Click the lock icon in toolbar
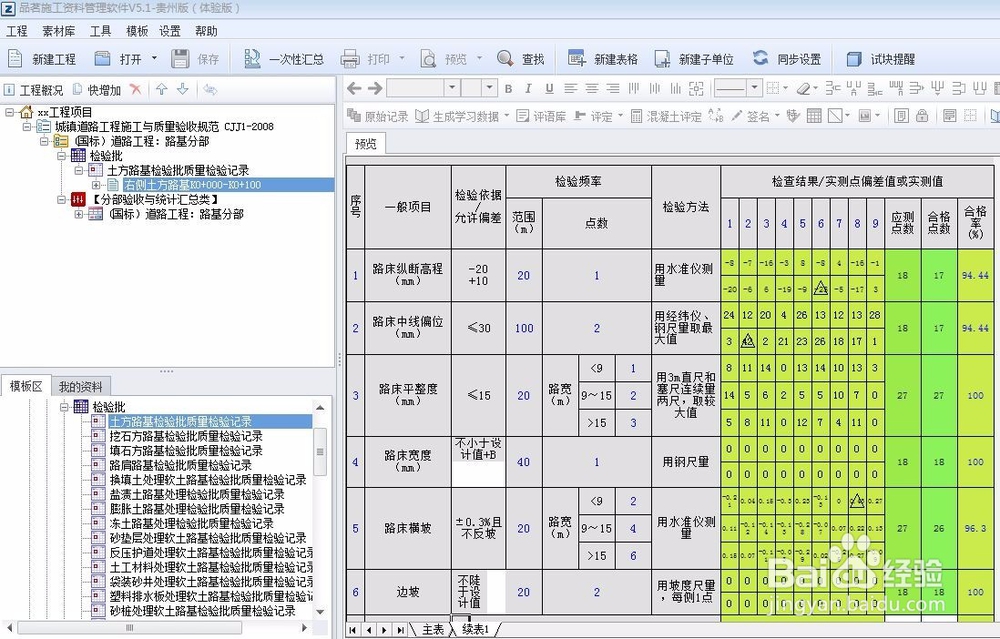The width and height of the screenshot is (1000, 639). (x=922, y=115)
